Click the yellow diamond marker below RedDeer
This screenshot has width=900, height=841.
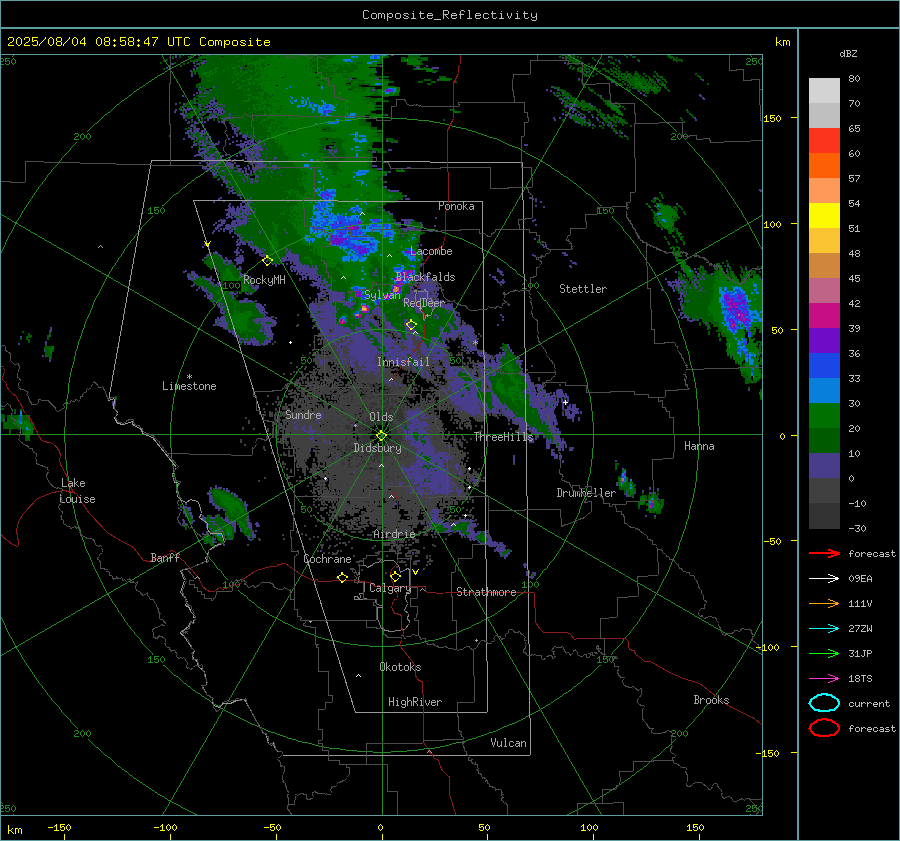point(411,325)
